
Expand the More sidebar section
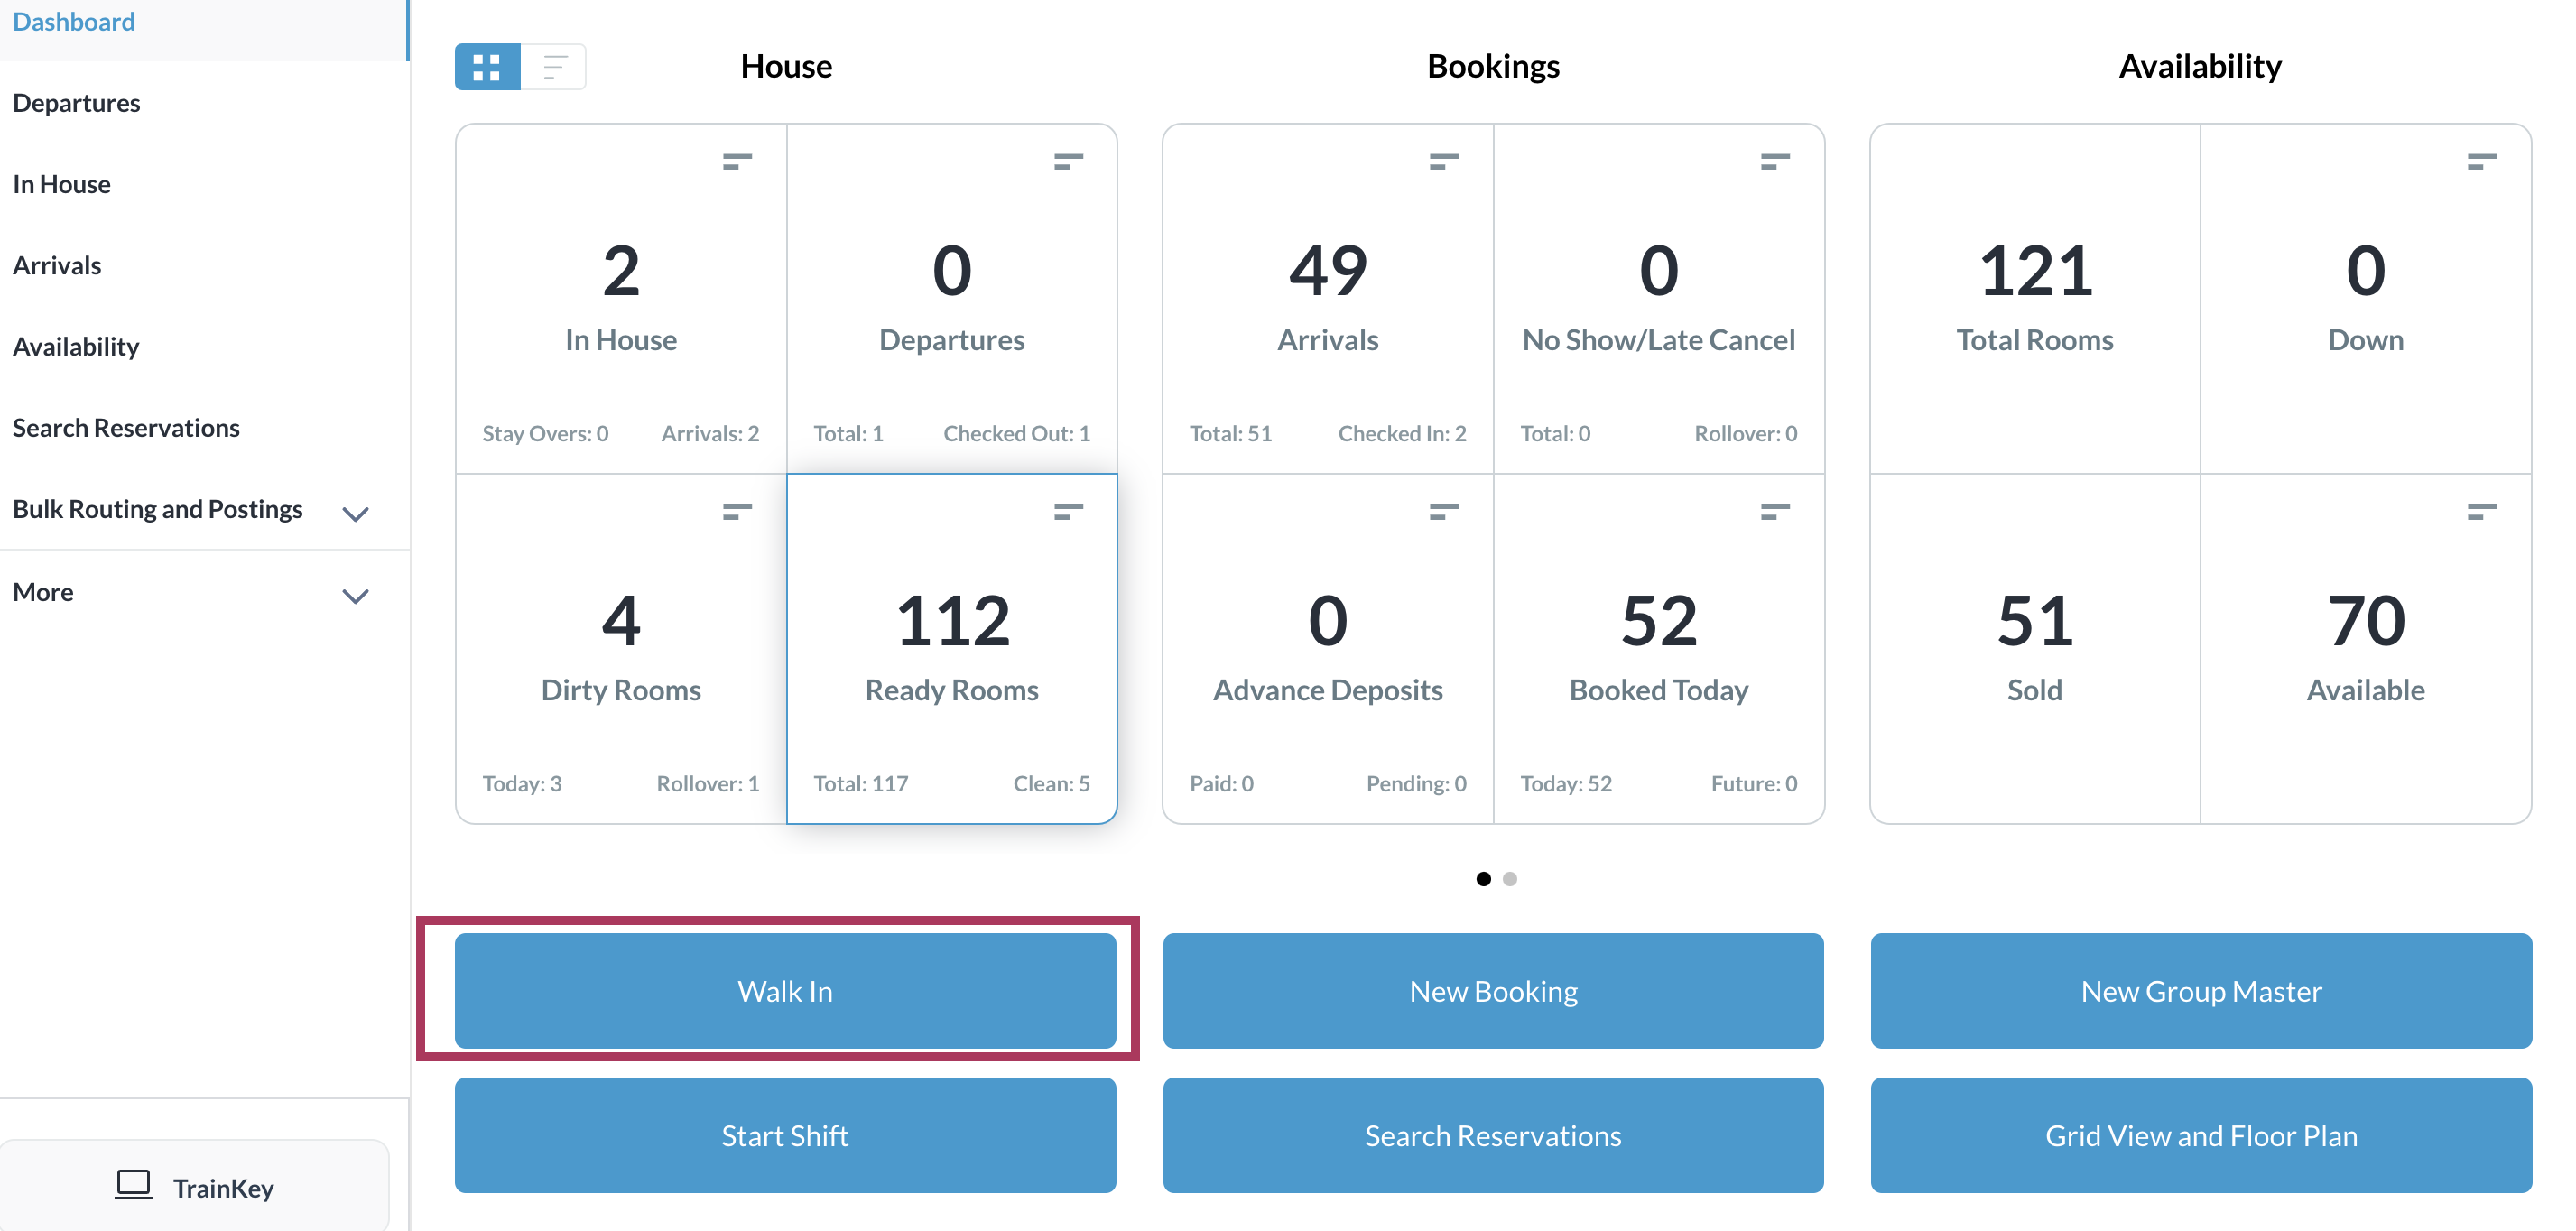[x=356, y=596]
